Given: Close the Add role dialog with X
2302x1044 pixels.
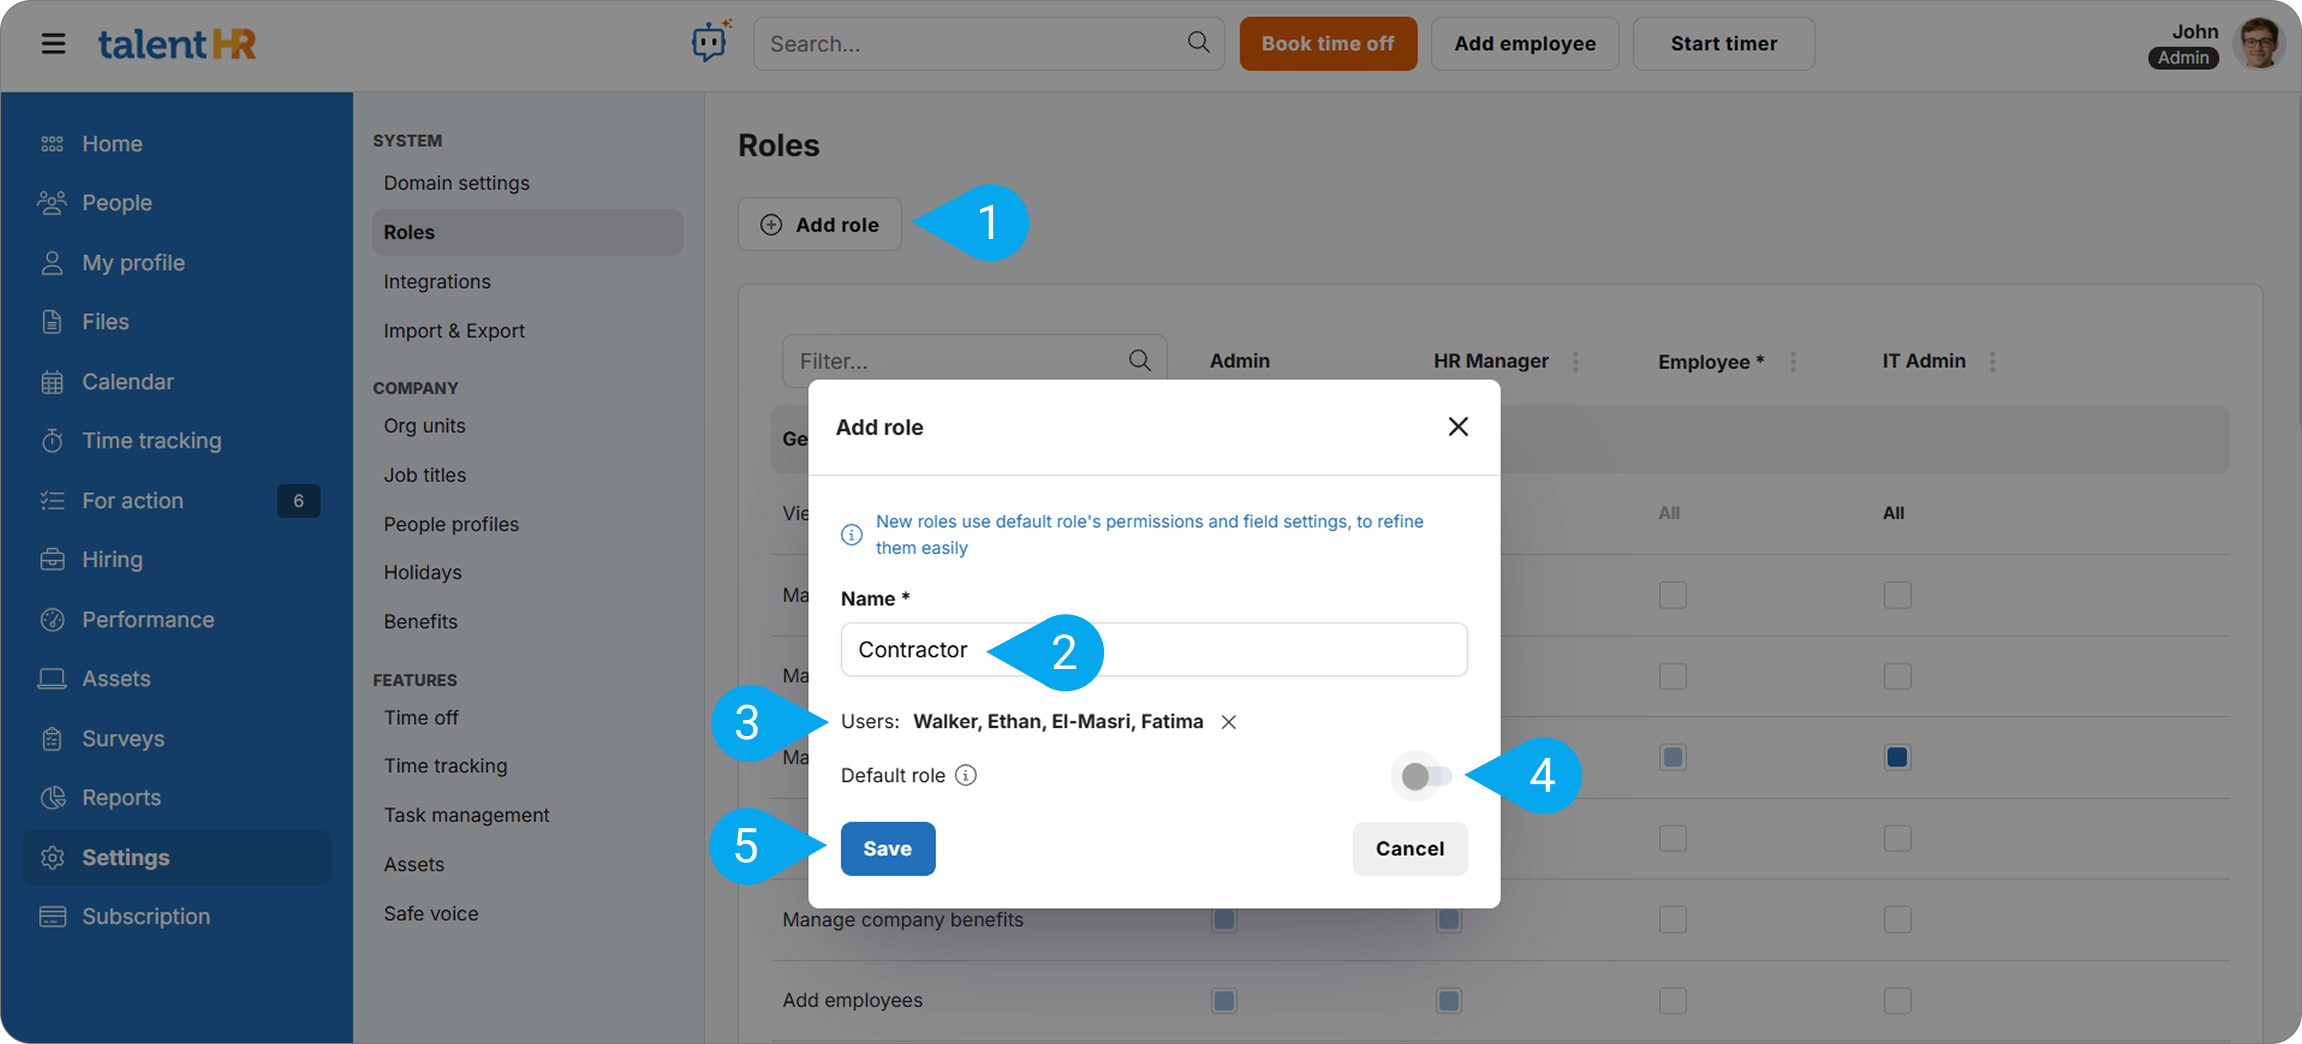Looking at the screenshot, I should coord(1457,427).
